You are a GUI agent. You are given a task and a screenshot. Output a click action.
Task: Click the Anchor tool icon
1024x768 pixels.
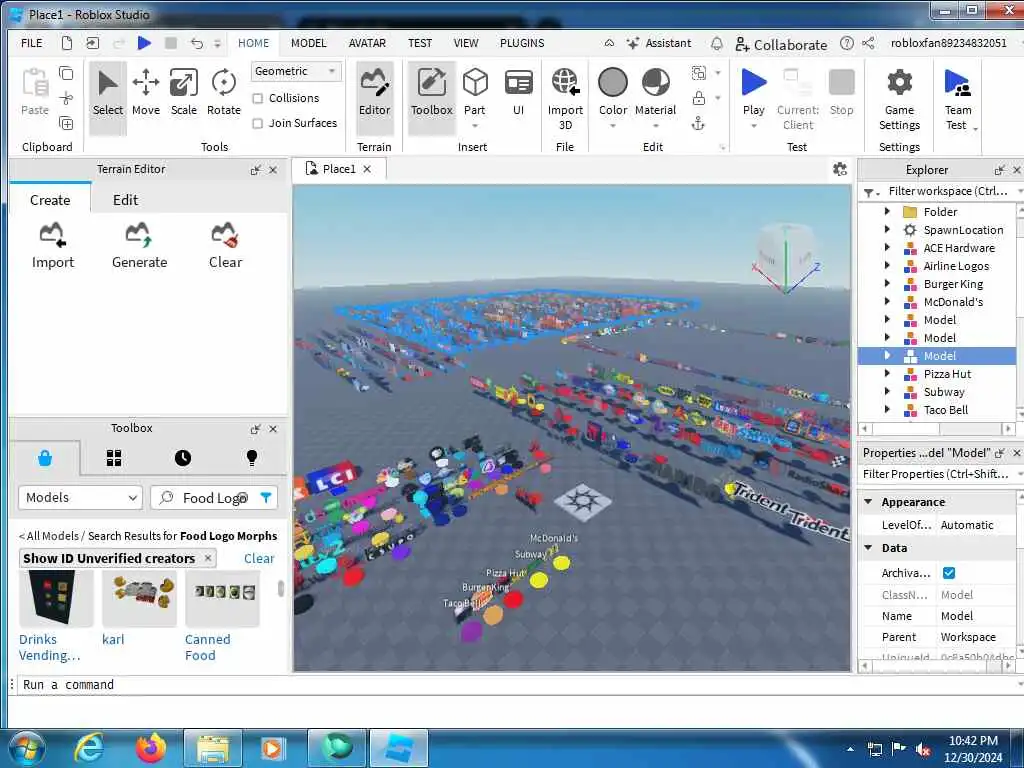[698, 123]
